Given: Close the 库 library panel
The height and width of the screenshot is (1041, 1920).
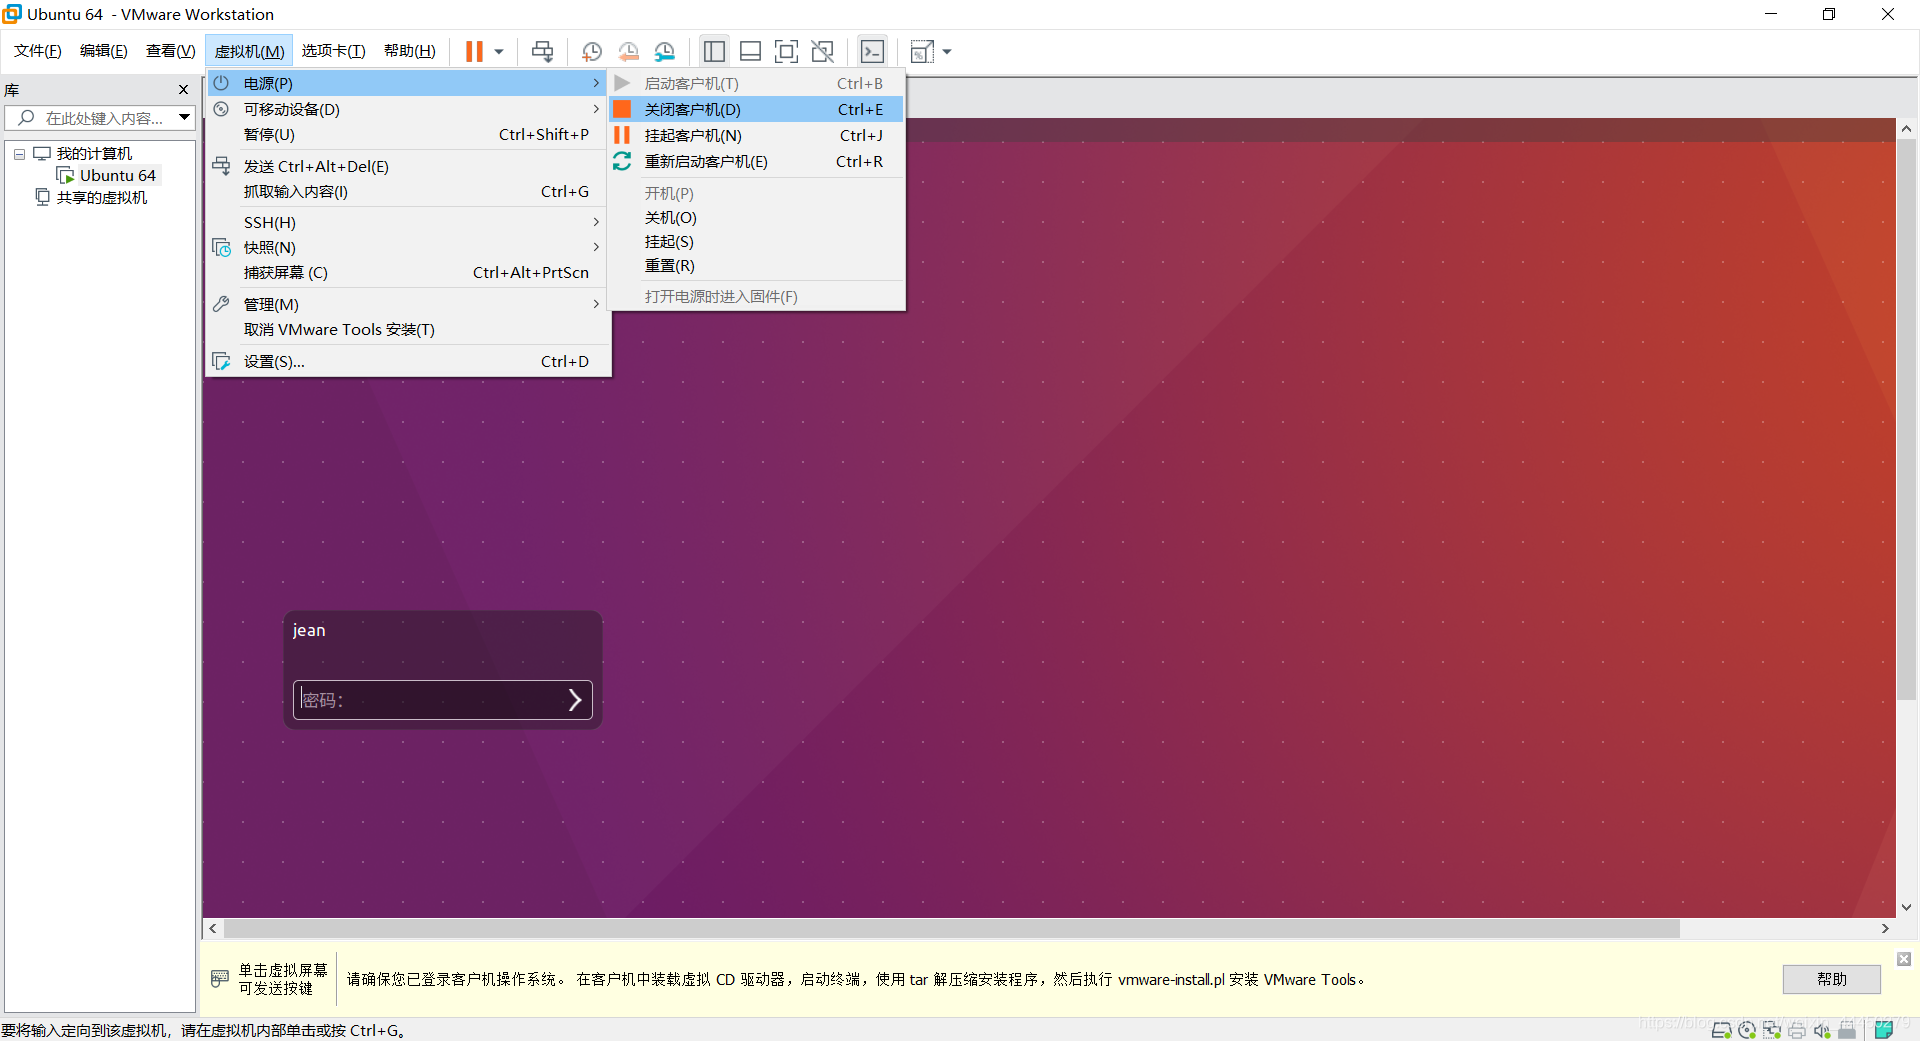Looking at the screenshot, I should pos(183,89).
